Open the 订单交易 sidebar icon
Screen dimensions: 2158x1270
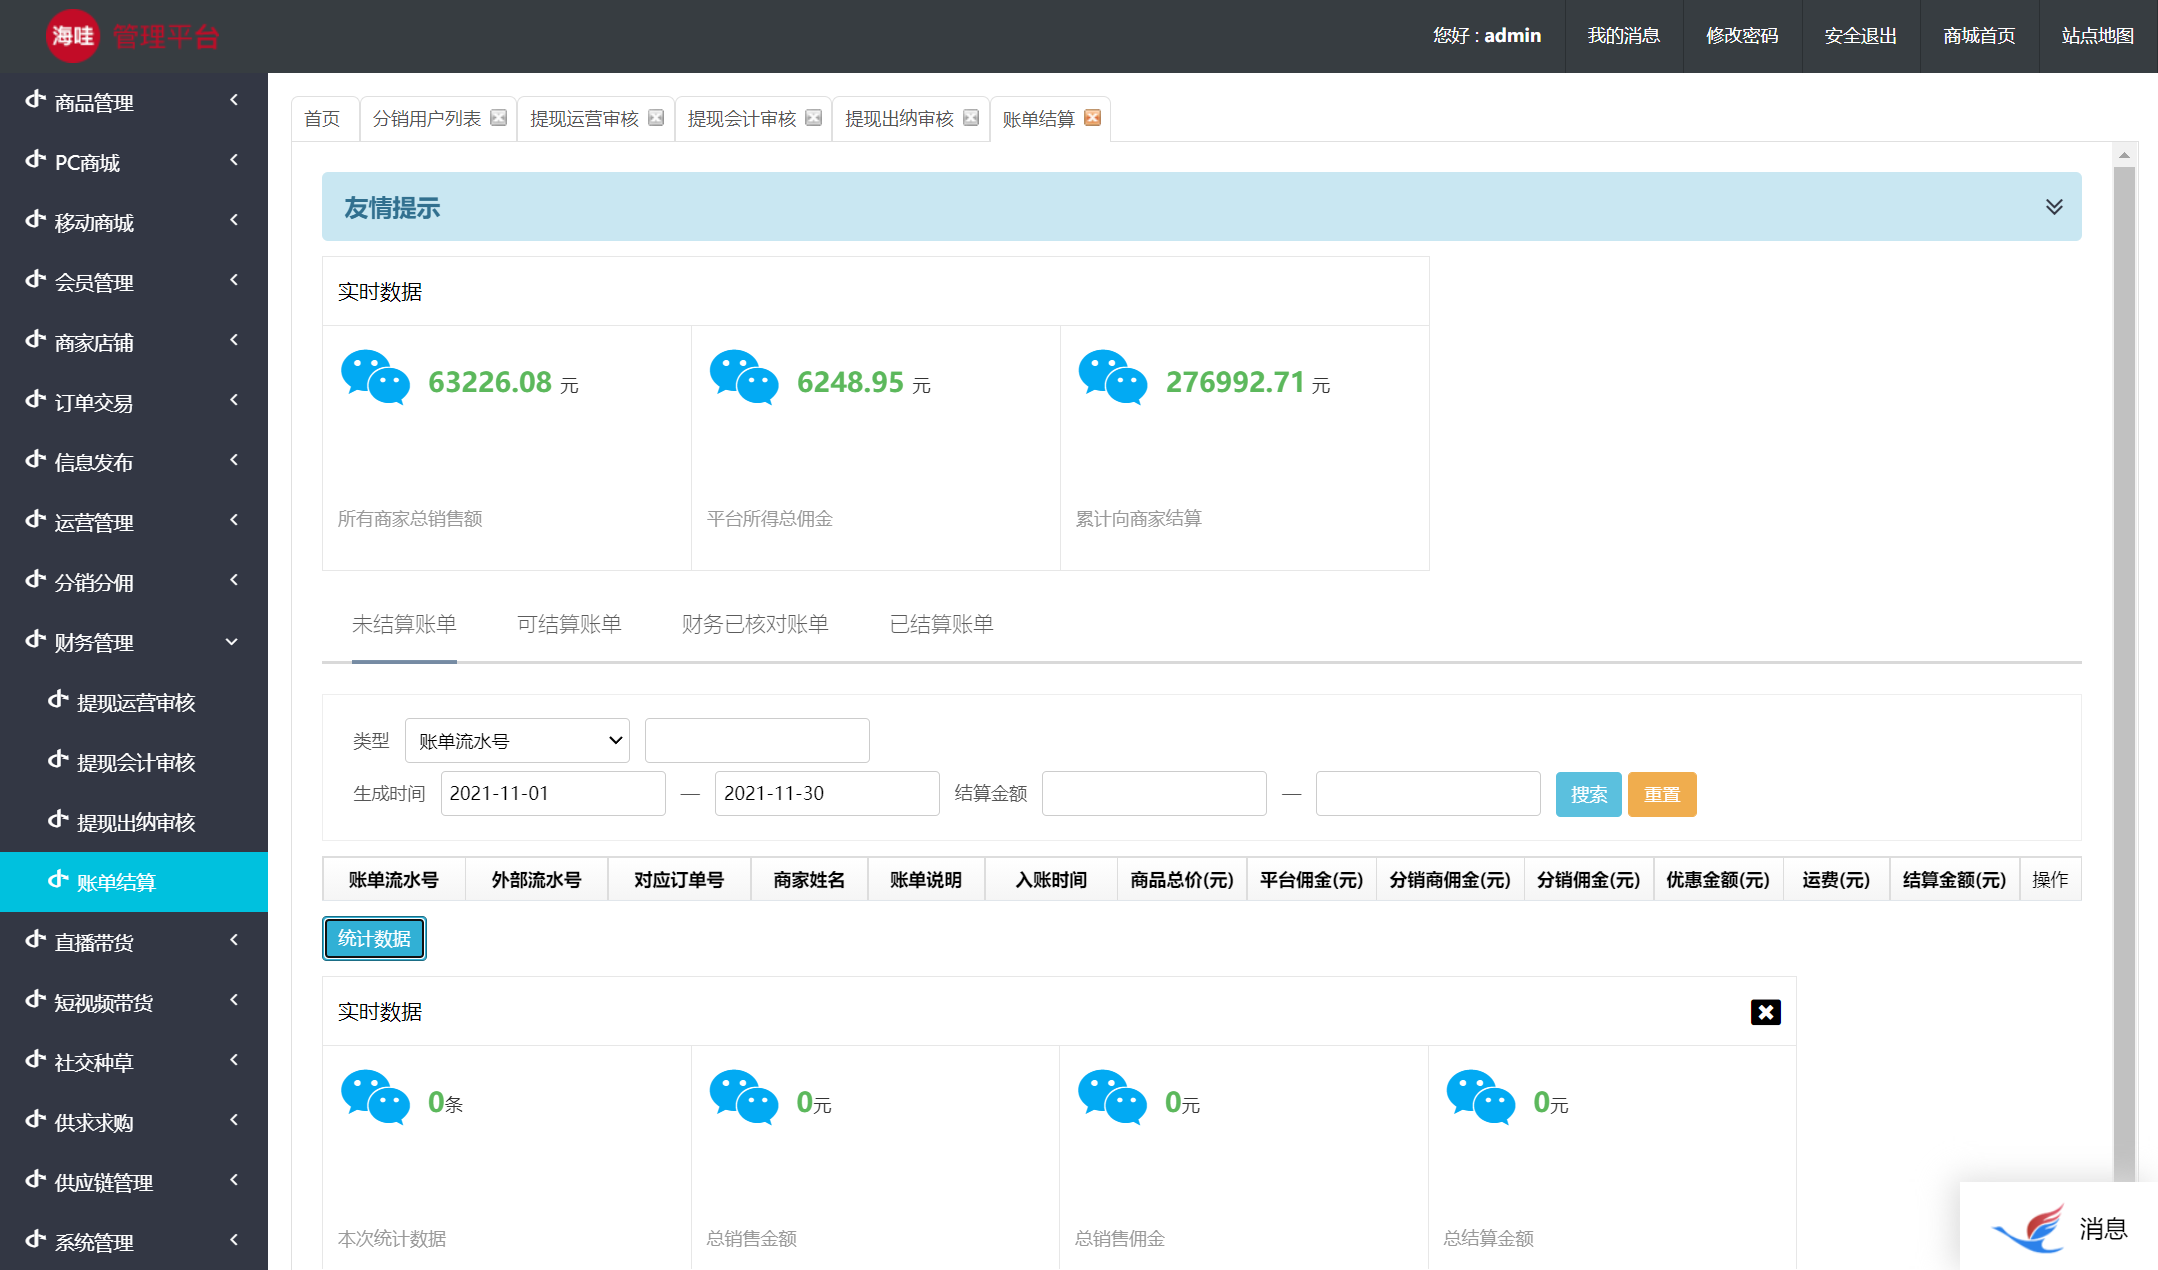coord(35,401)
